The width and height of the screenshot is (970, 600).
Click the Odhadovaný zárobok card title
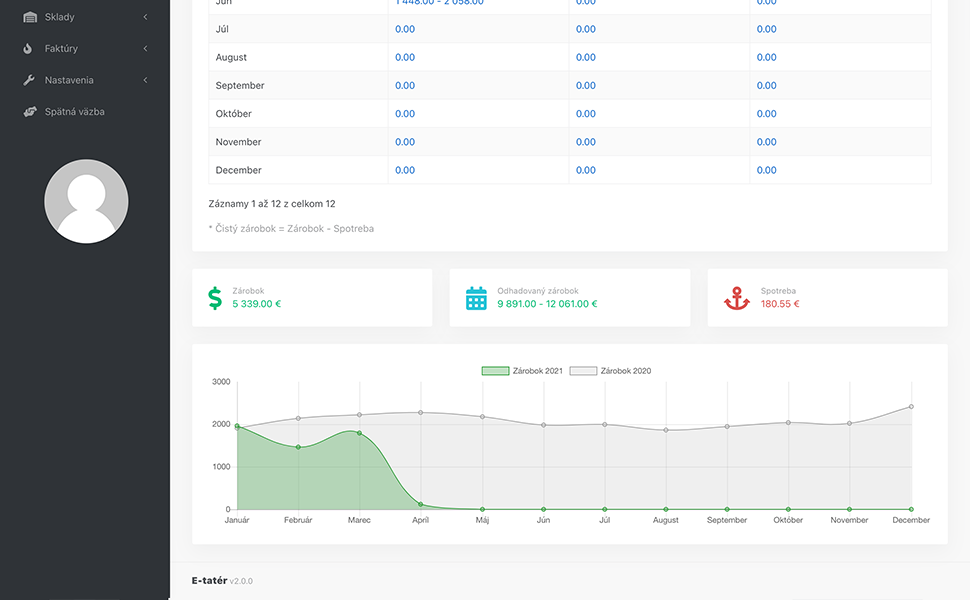(x=538, y=291)
